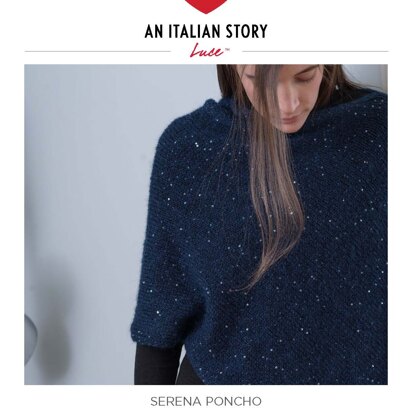Click the divider line right of Luce
The width and height of the screenshot is (412, 412).
(315, 52)
